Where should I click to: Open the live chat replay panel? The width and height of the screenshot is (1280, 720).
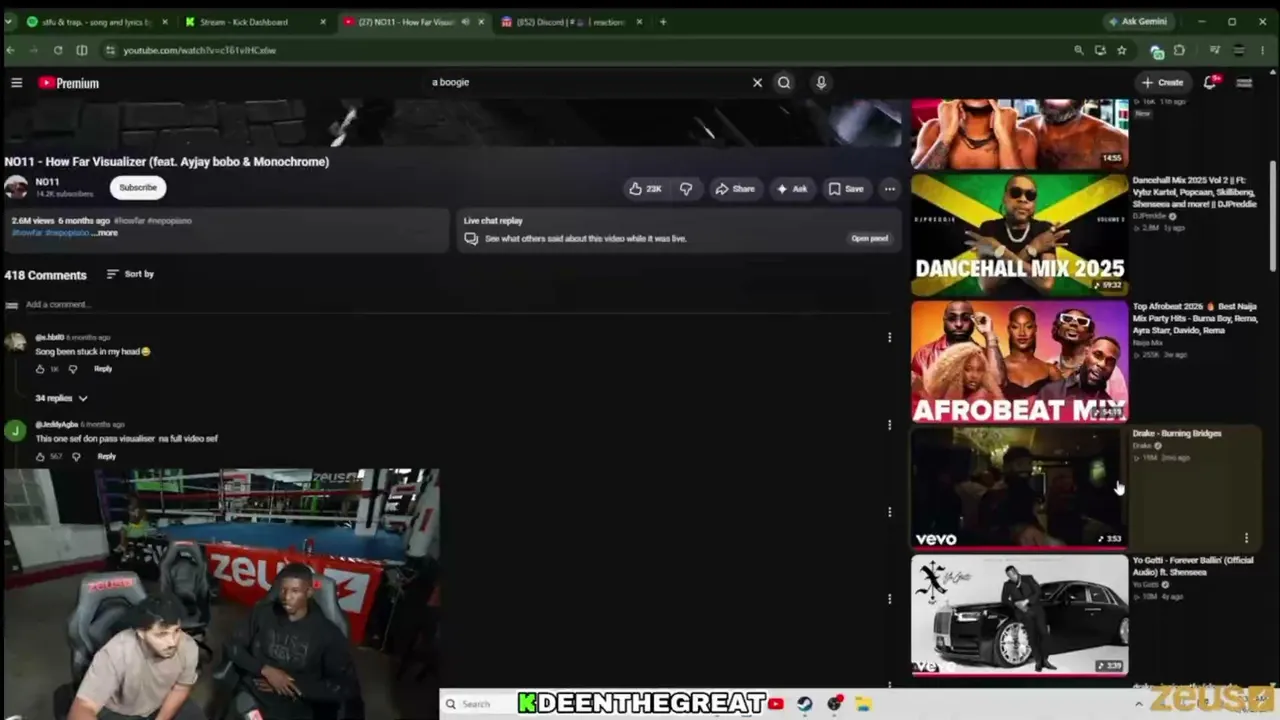869,239
